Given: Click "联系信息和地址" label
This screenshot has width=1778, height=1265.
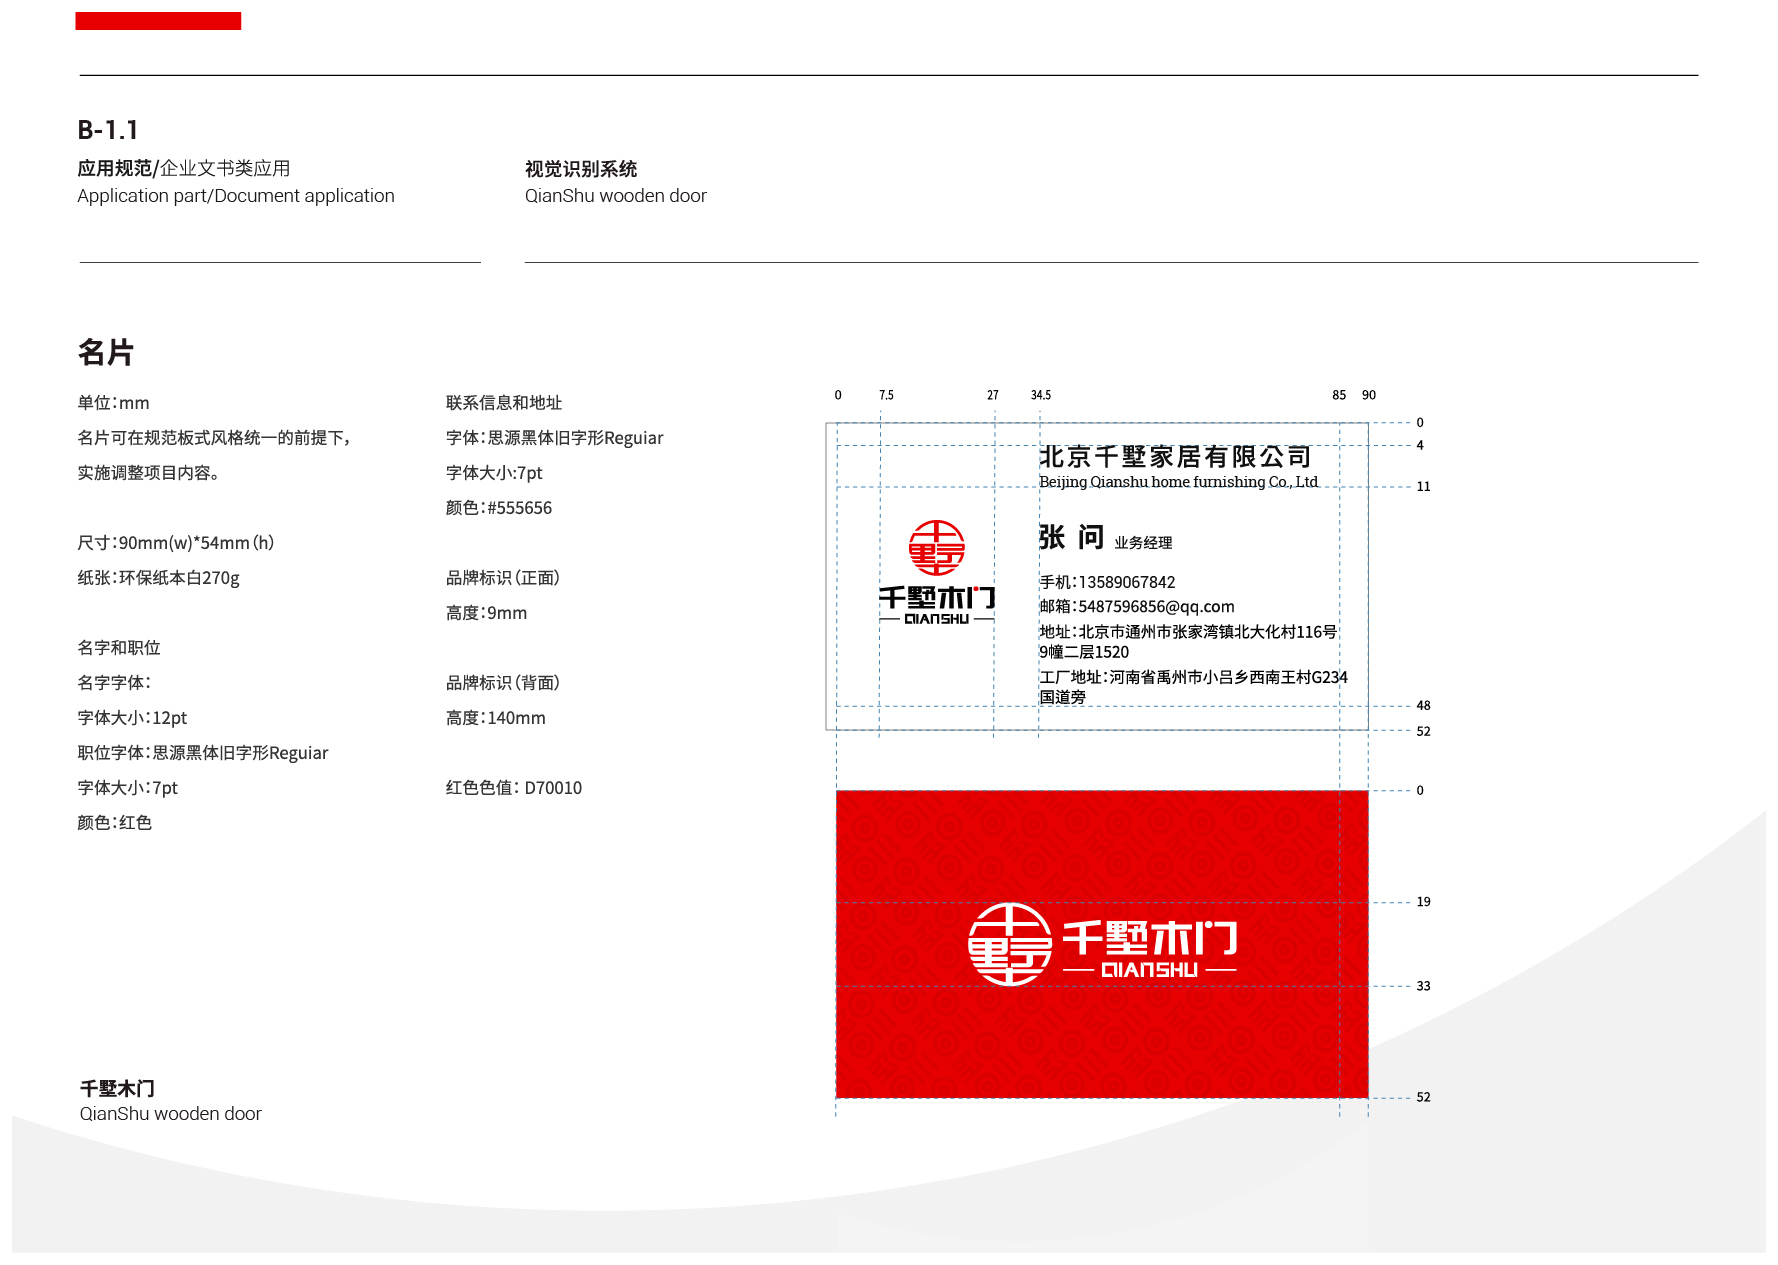Looking at the screenshot, I should click(504, 403).
